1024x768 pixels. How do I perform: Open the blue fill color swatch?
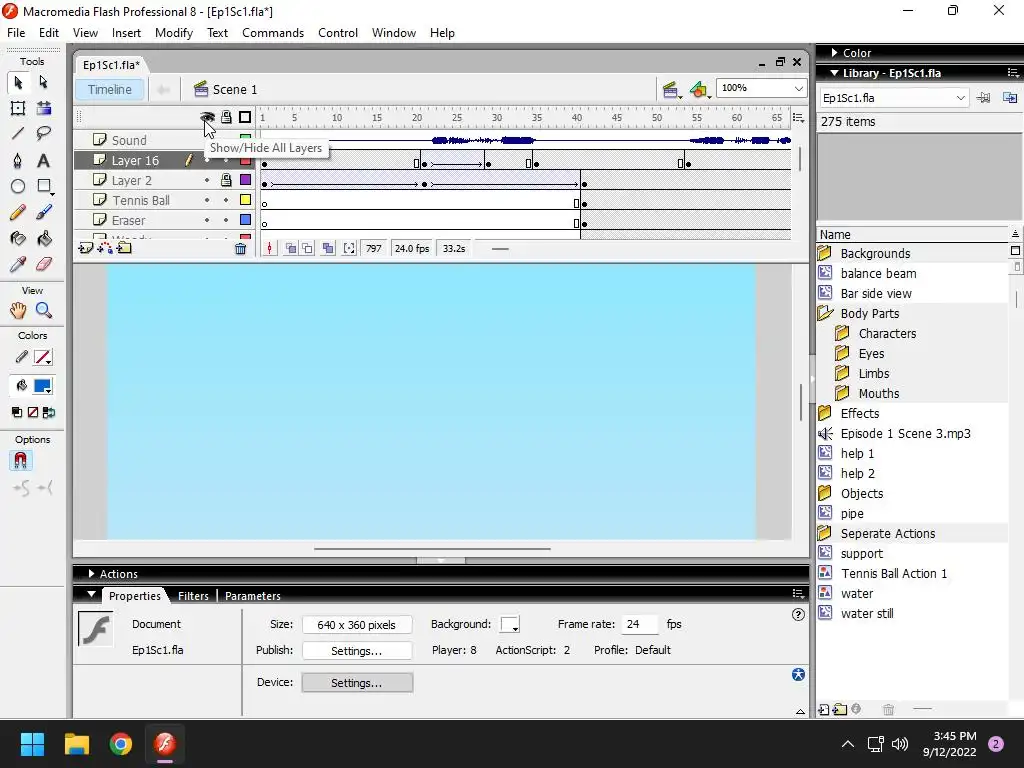coord(43,386)
